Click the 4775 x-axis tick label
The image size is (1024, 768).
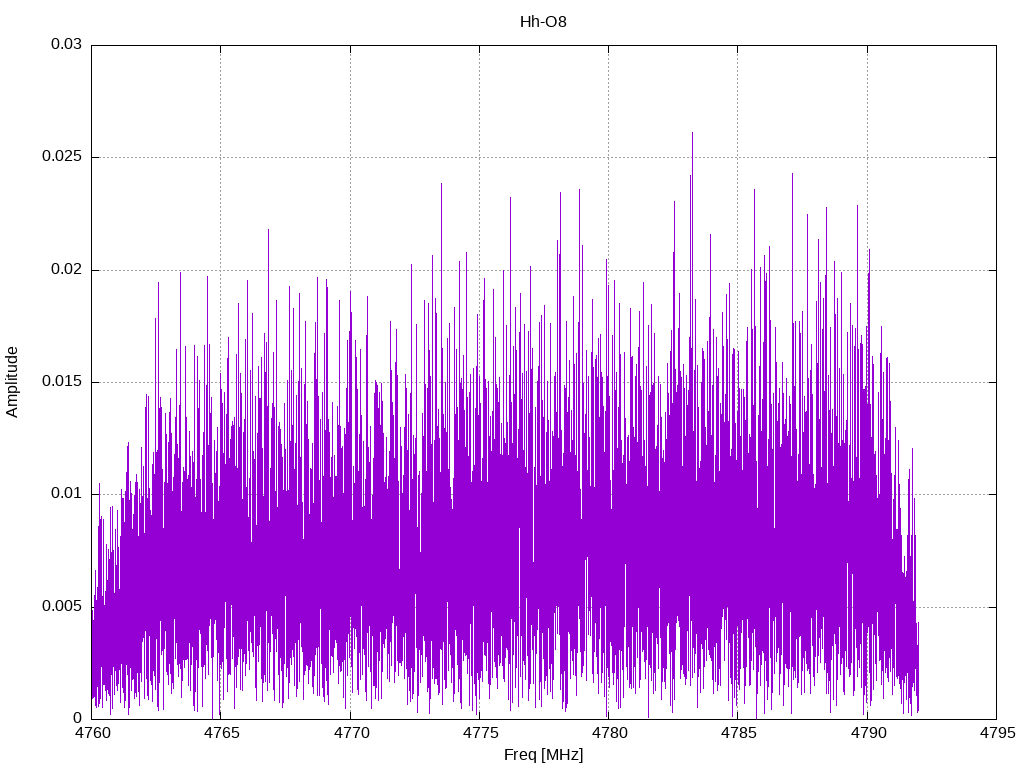point(480,733)
